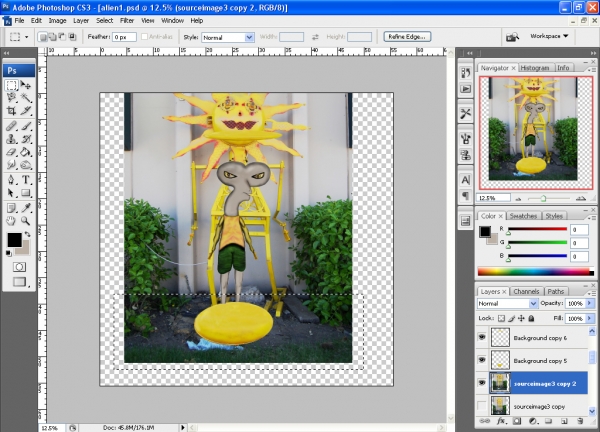
Task: Hide the sourceimage3 copy 2 layer
Action: [482, 383]
